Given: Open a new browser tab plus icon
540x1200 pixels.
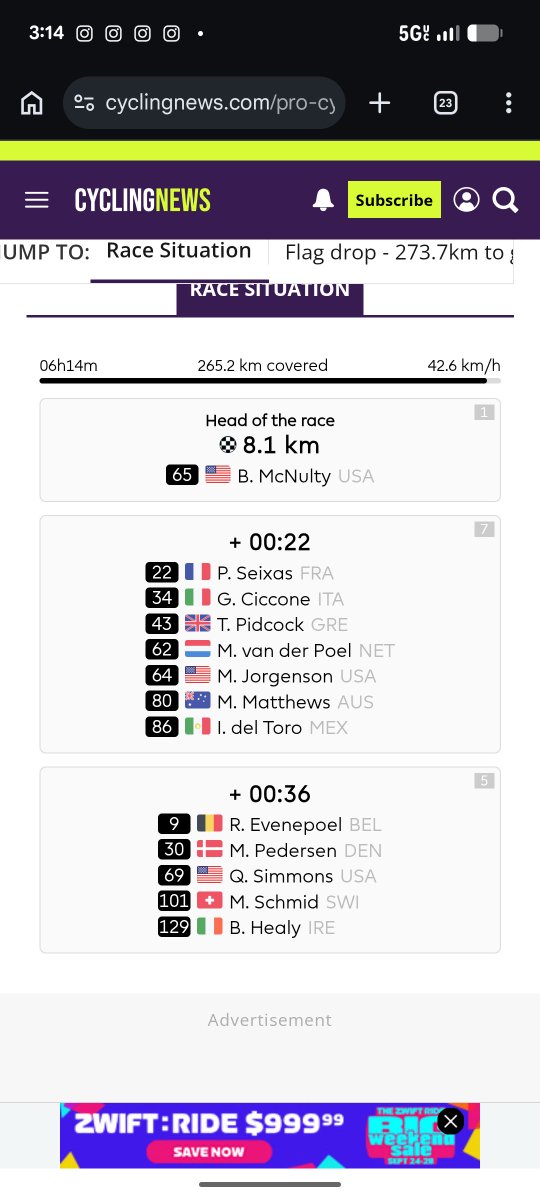Looking at the screenshot, I should 380,103.
